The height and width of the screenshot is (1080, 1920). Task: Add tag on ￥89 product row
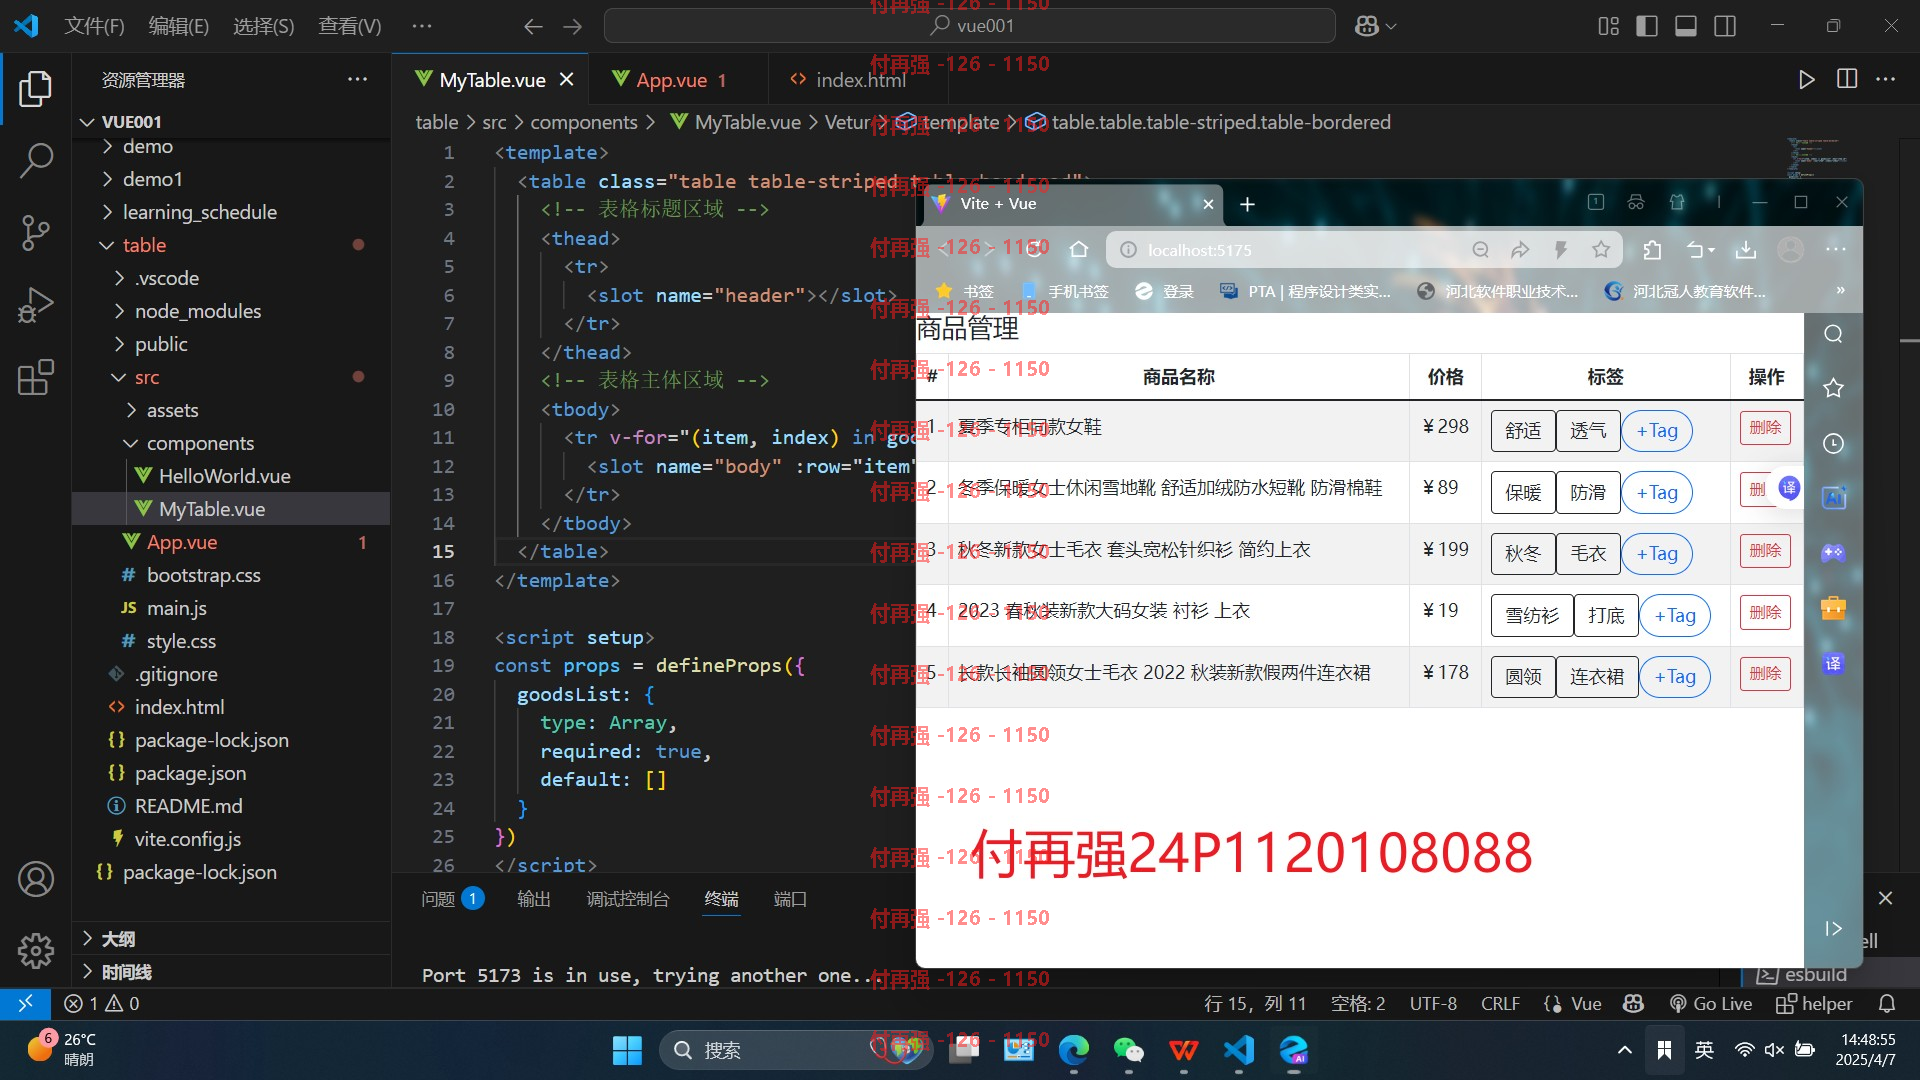(x=1657, y=492)
